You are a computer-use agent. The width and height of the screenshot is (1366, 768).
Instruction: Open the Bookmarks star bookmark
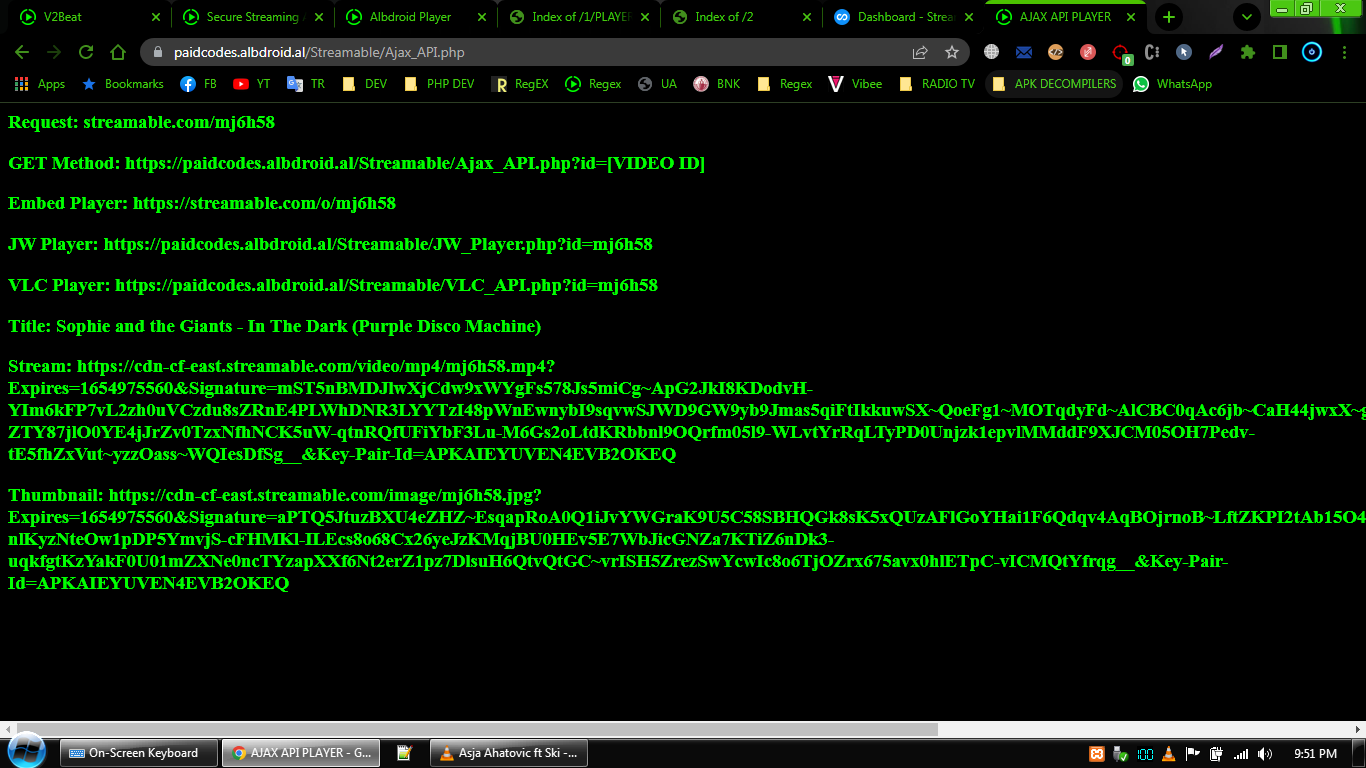point(122,84)
